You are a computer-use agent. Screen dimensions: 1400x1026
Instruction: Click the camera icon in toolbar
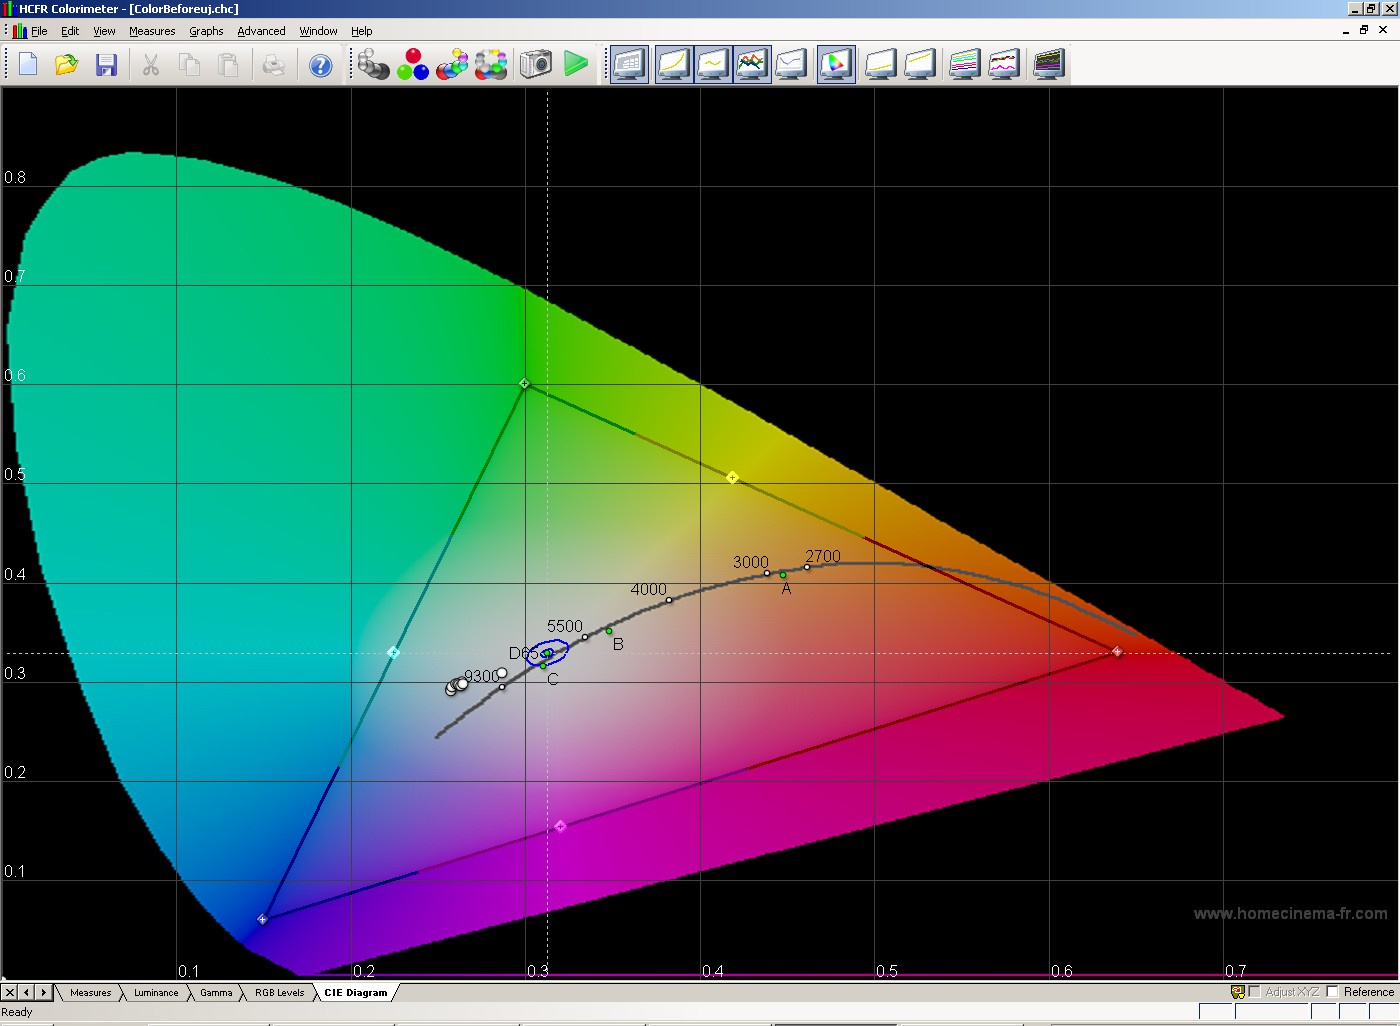[536, 65]
